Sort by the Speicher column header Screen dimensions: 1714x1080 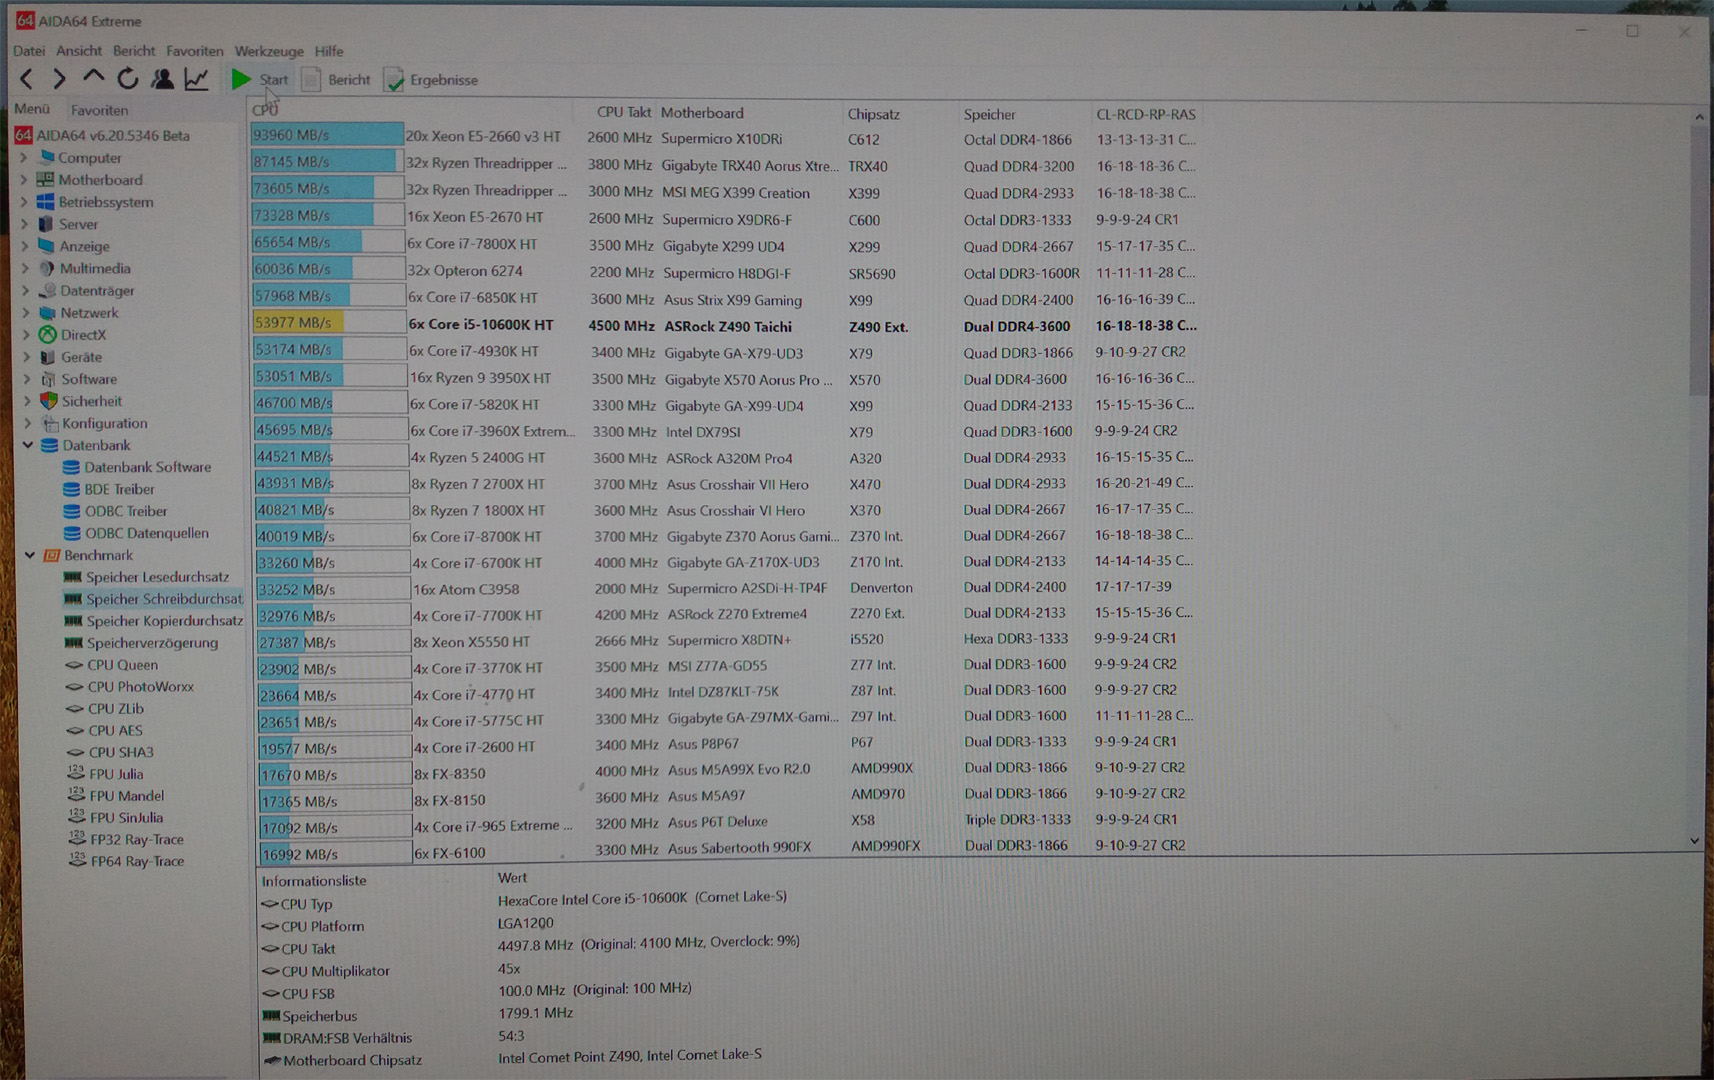989,114
